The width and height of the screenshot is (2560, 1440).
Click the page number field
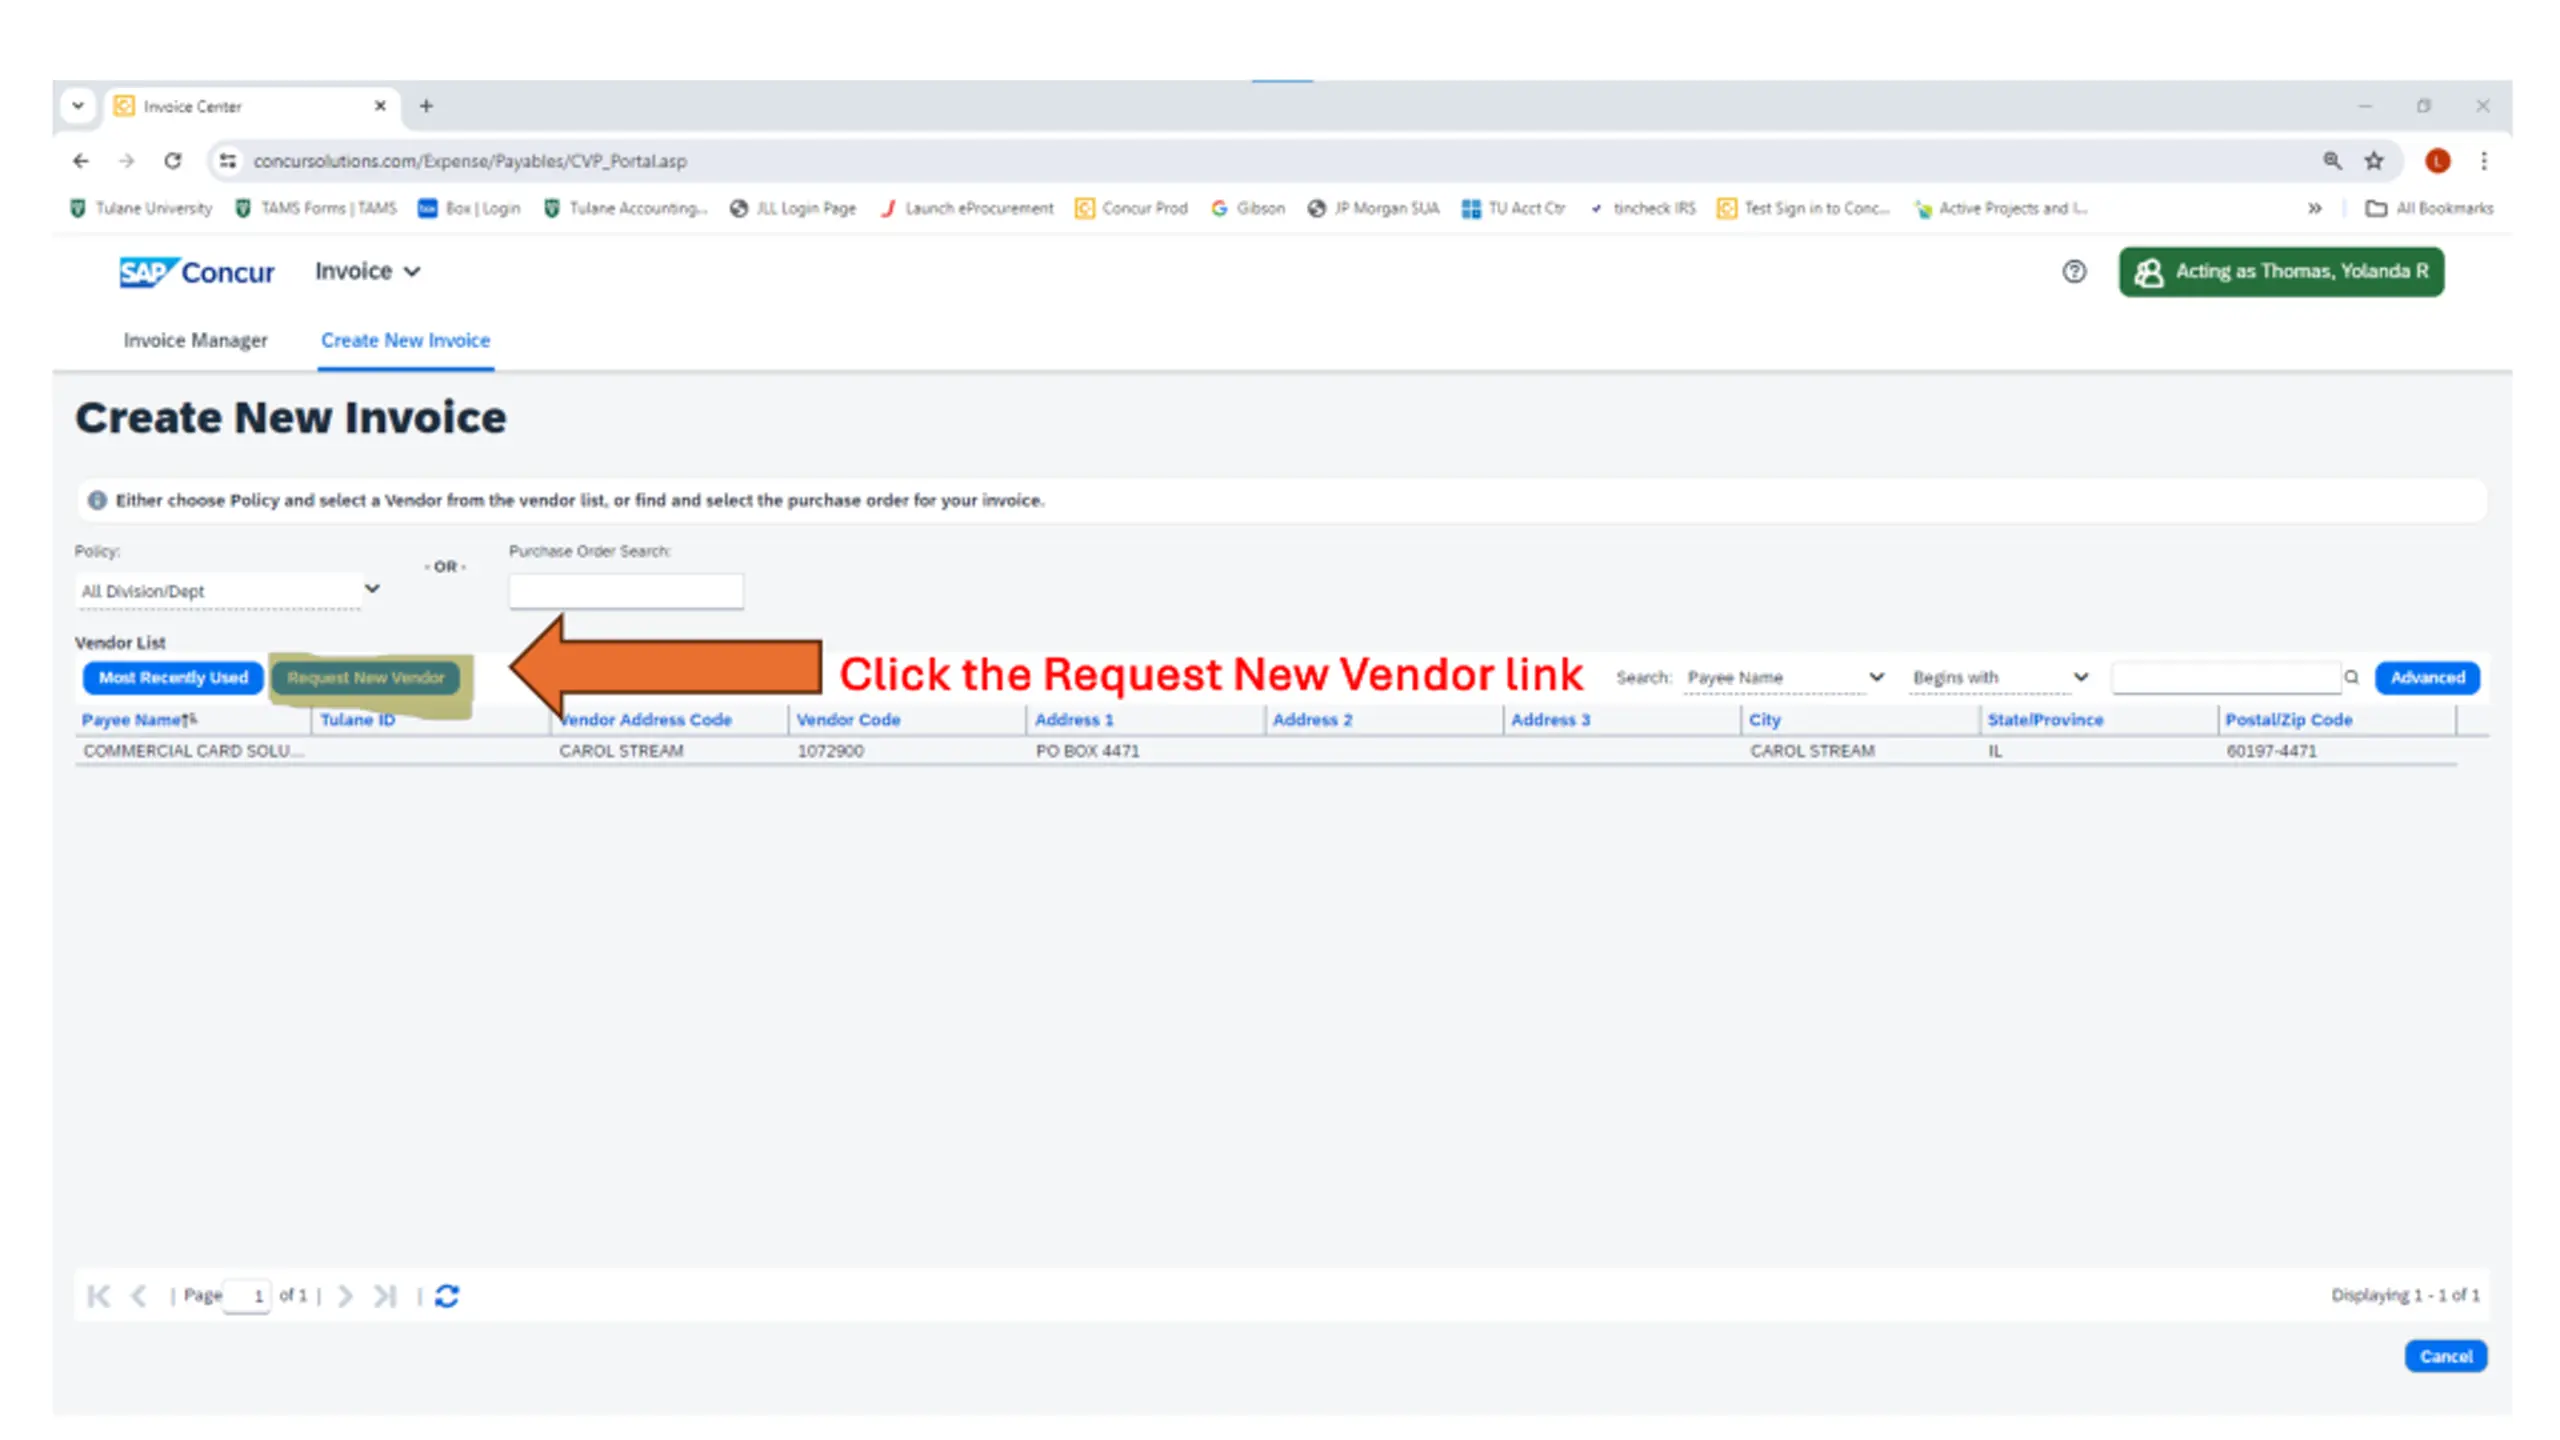tap(247, 1296)
